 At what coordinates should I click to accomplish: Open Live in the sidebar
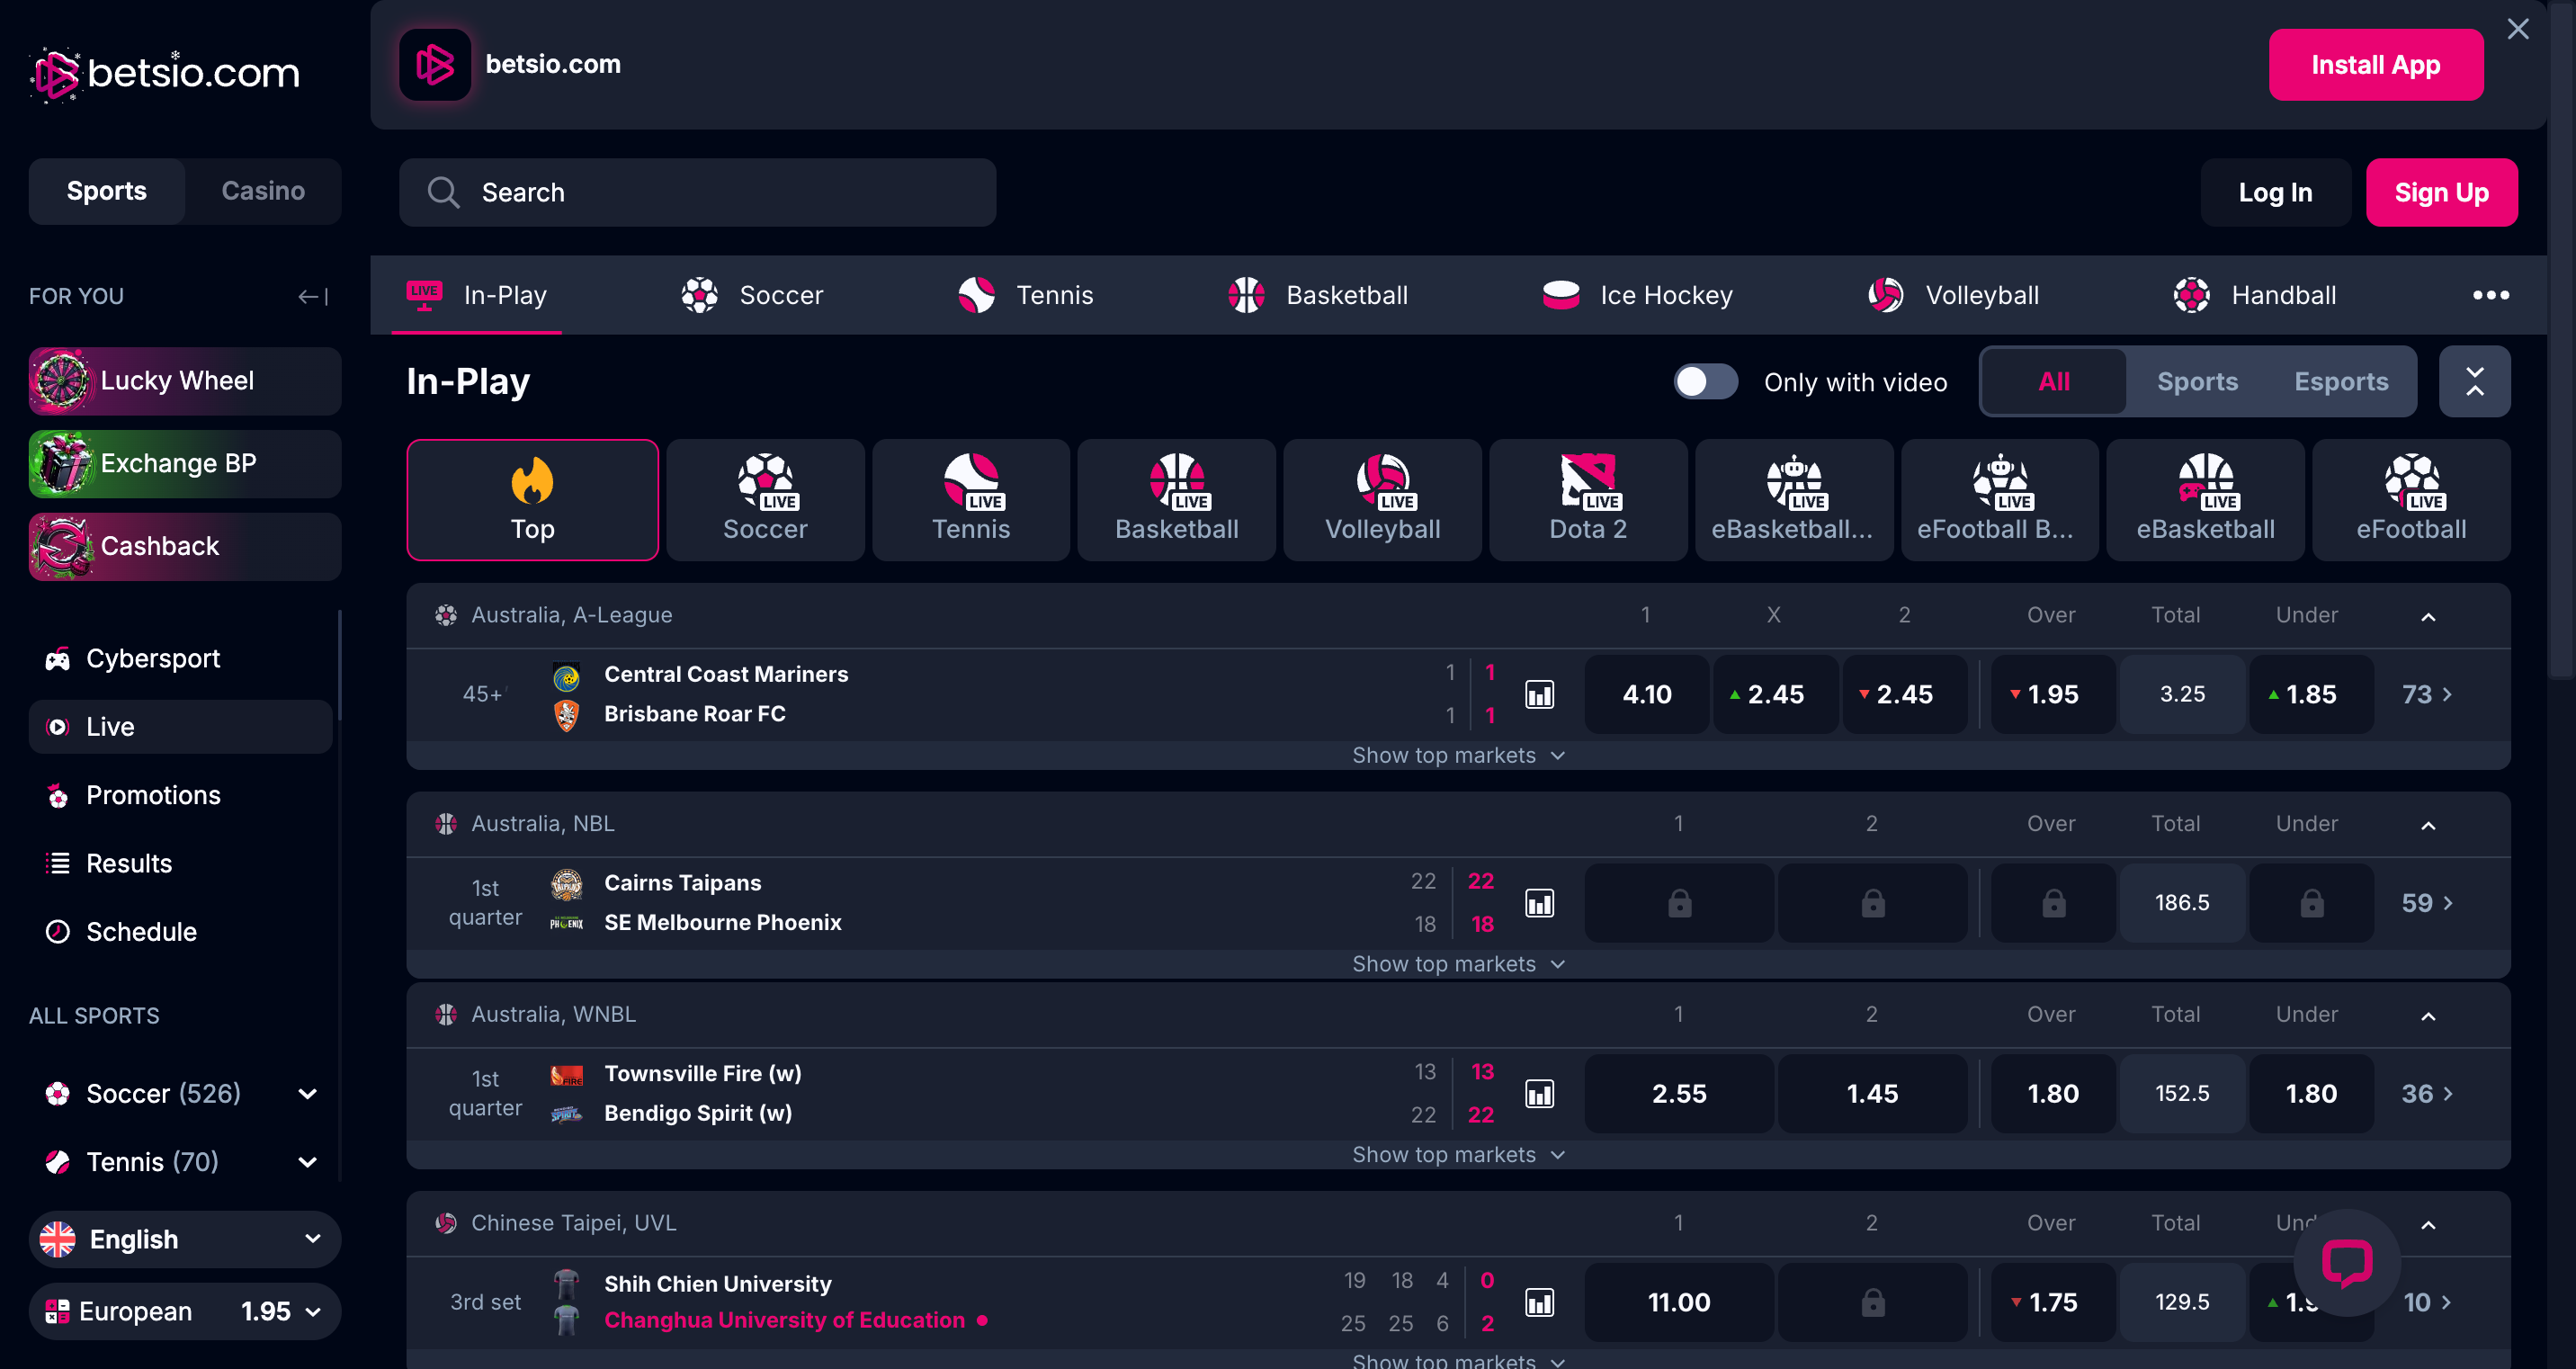[x=181, y=726]
